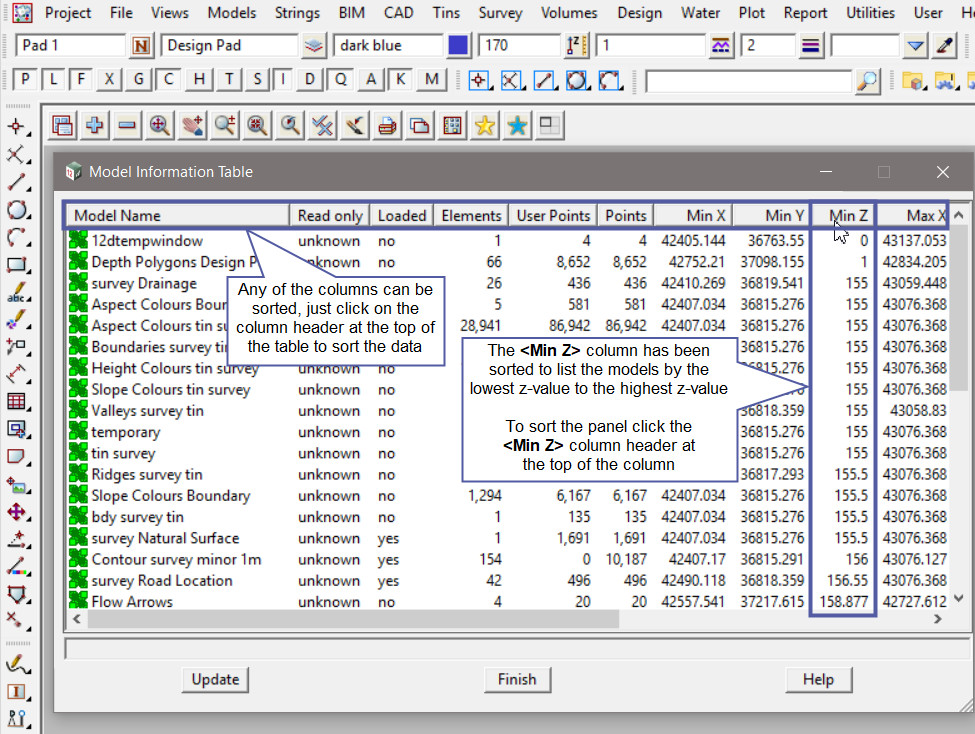This screenshot has height=734, width=975.
Task: Open the Tins menu
Action: click(446, 13)
